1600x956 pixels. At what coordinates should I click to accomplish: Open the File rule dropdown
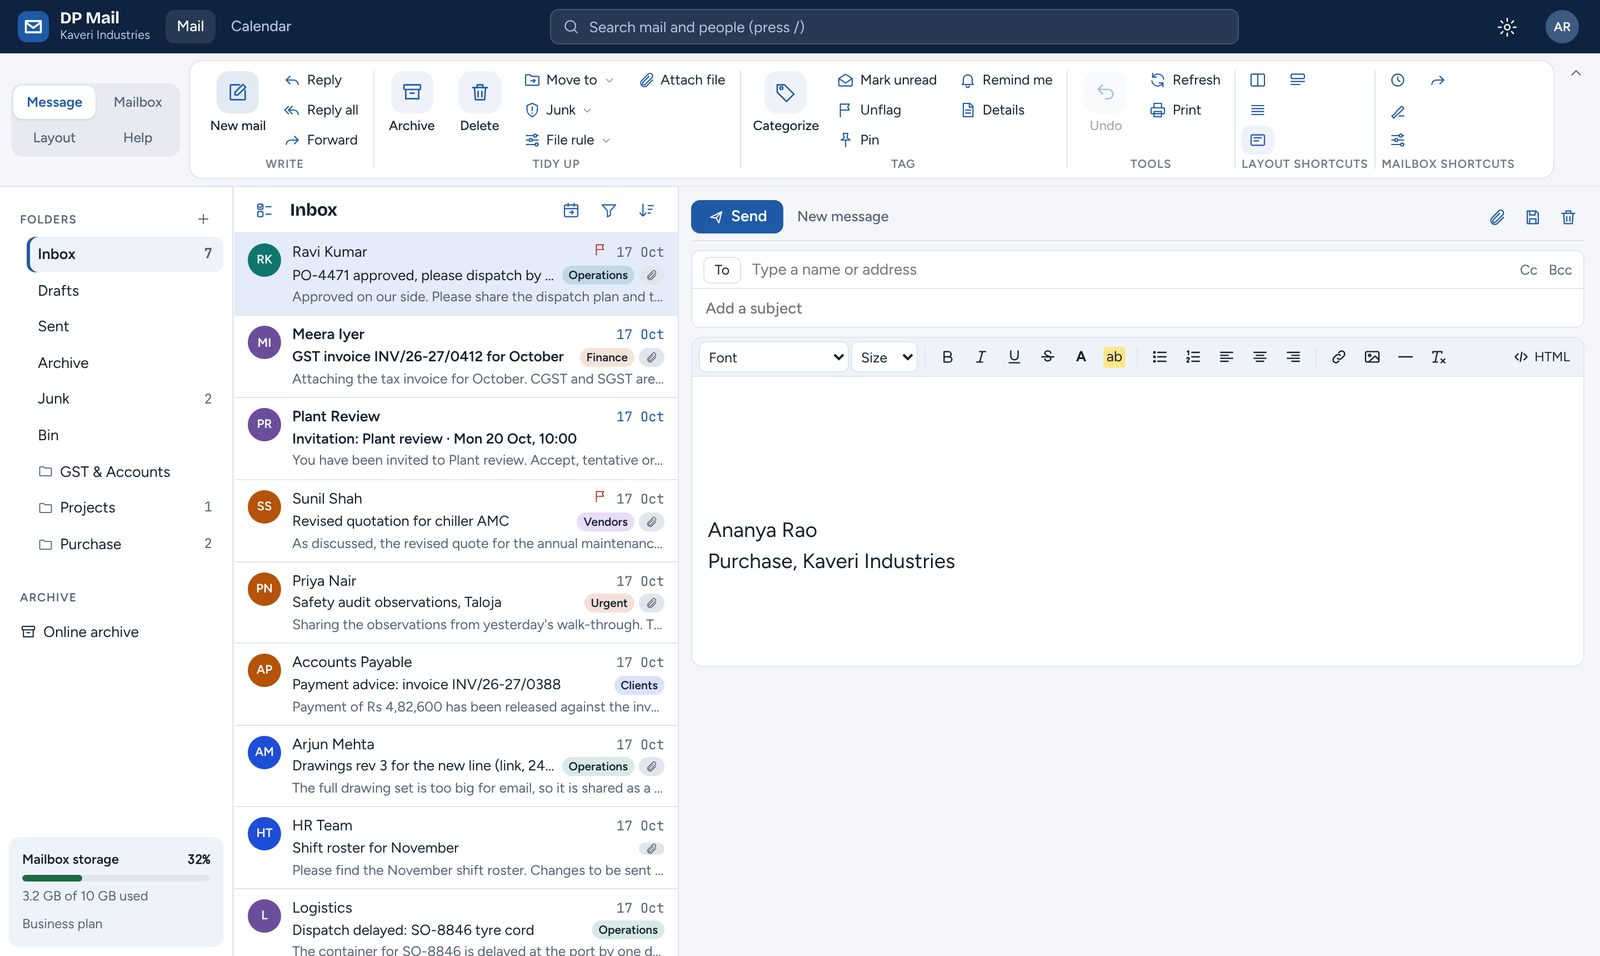coord(568,140)
